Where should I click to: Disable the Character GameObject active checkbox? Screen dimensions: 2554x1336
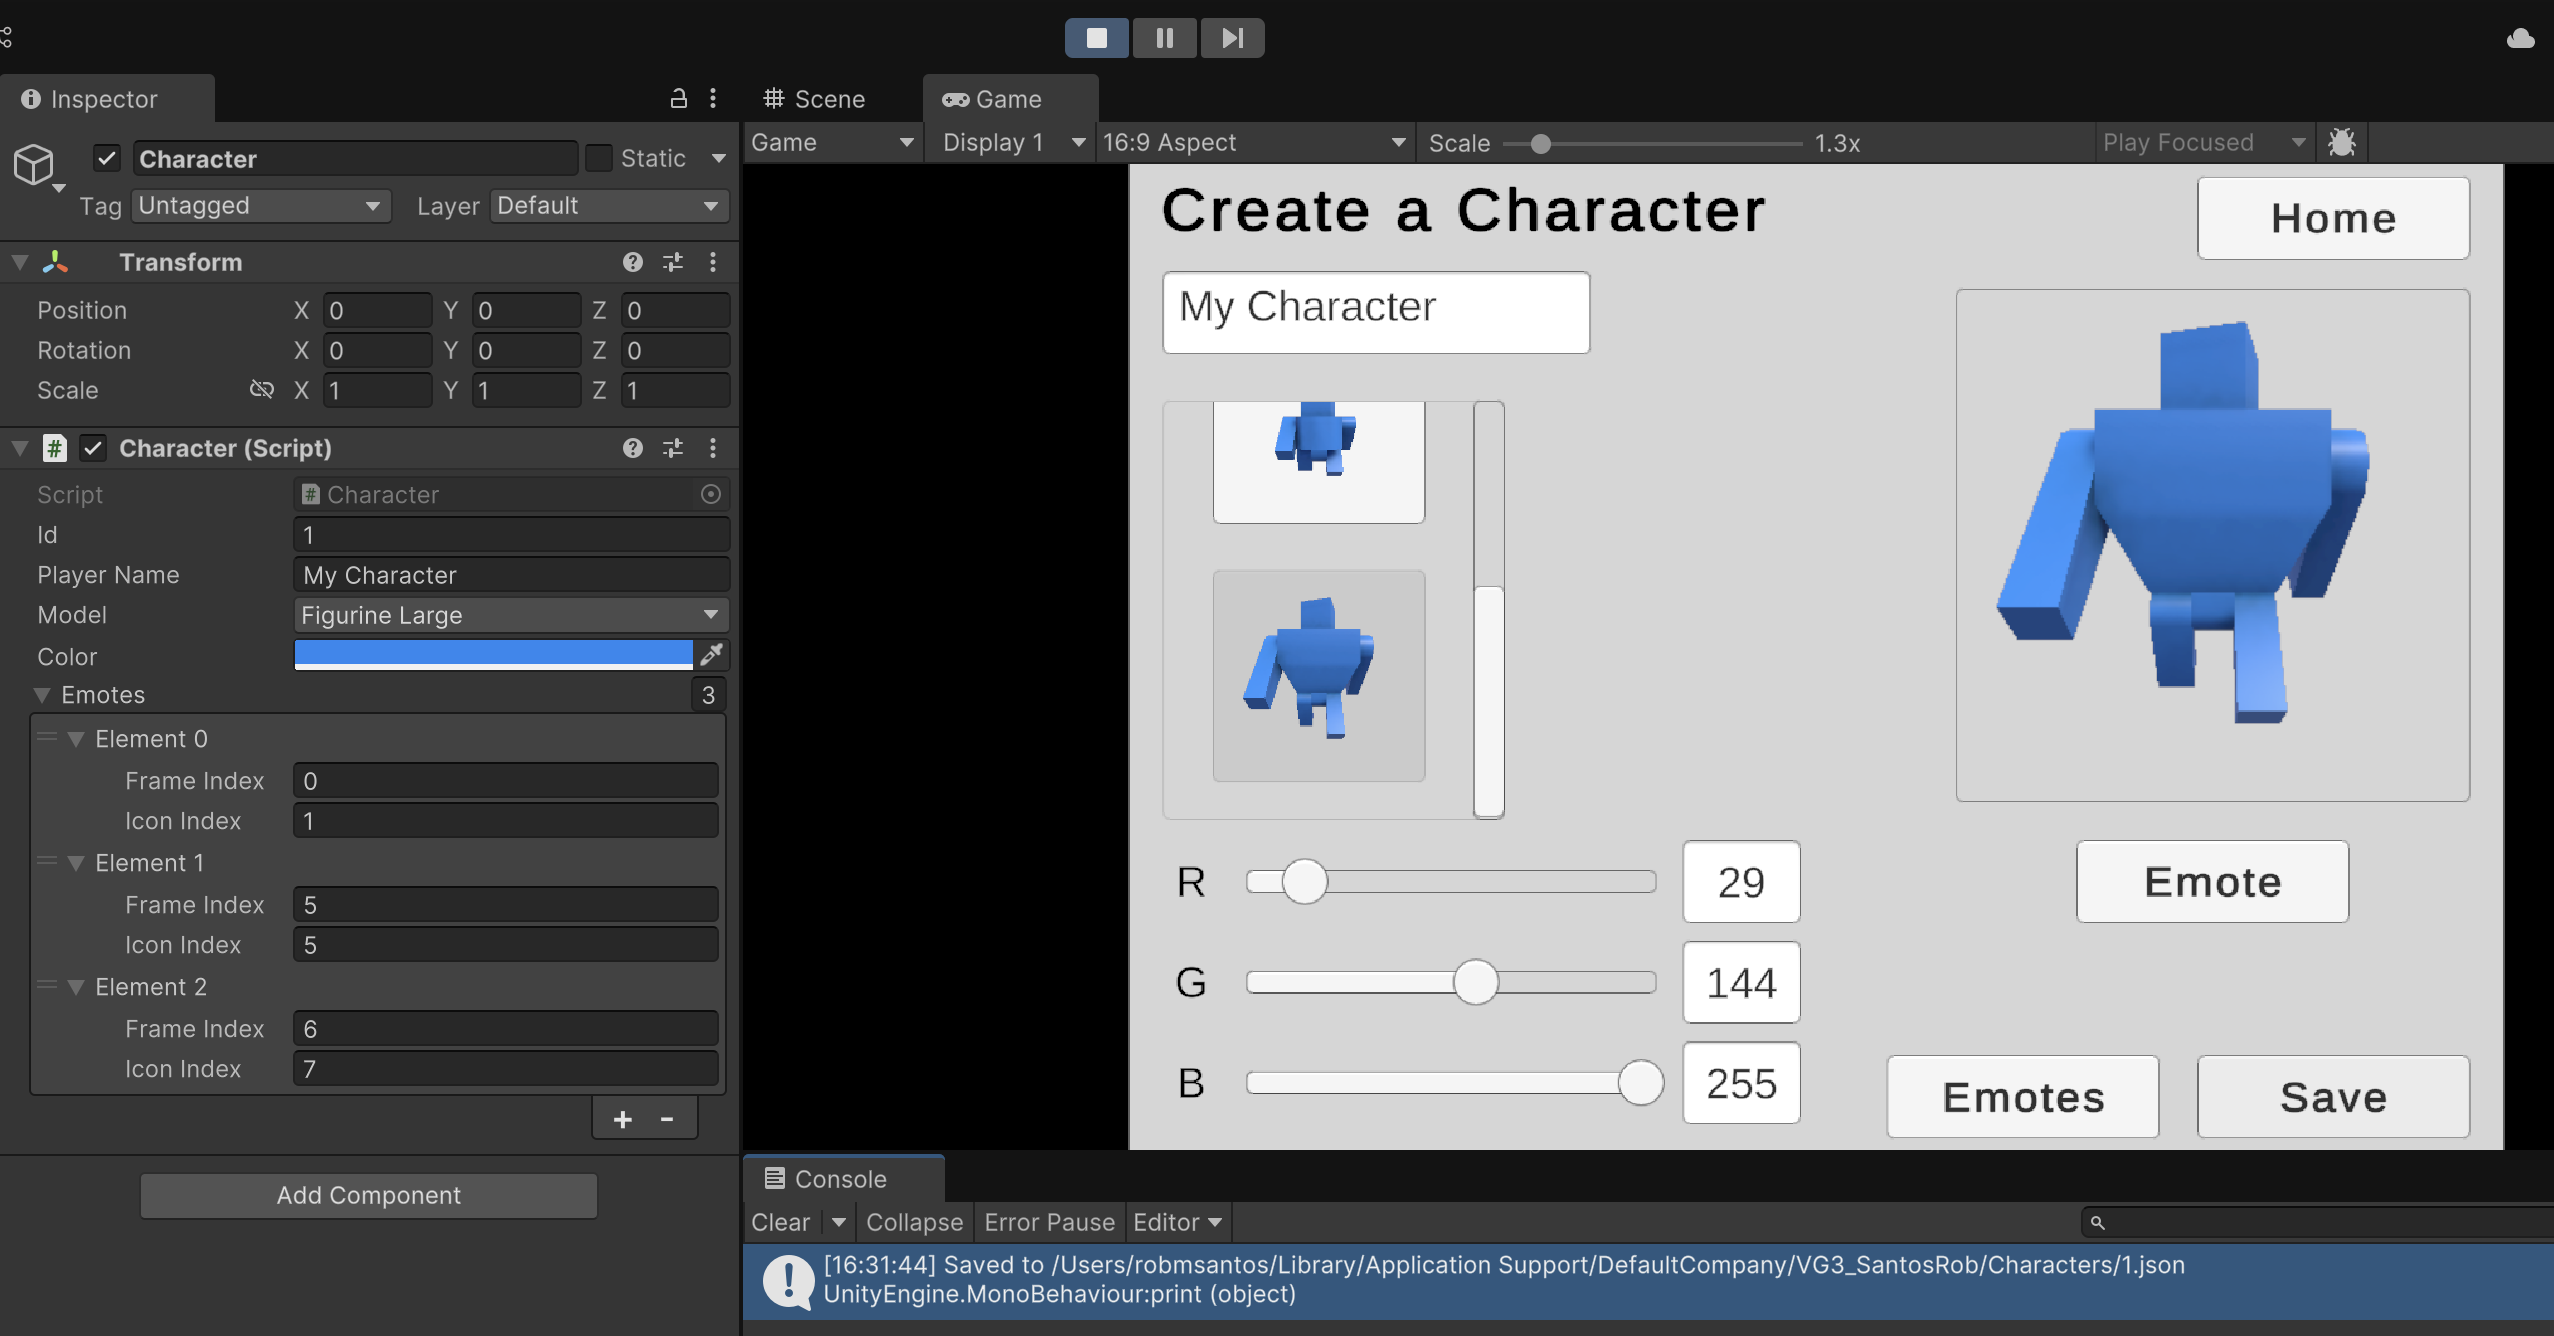click(107, 158)
